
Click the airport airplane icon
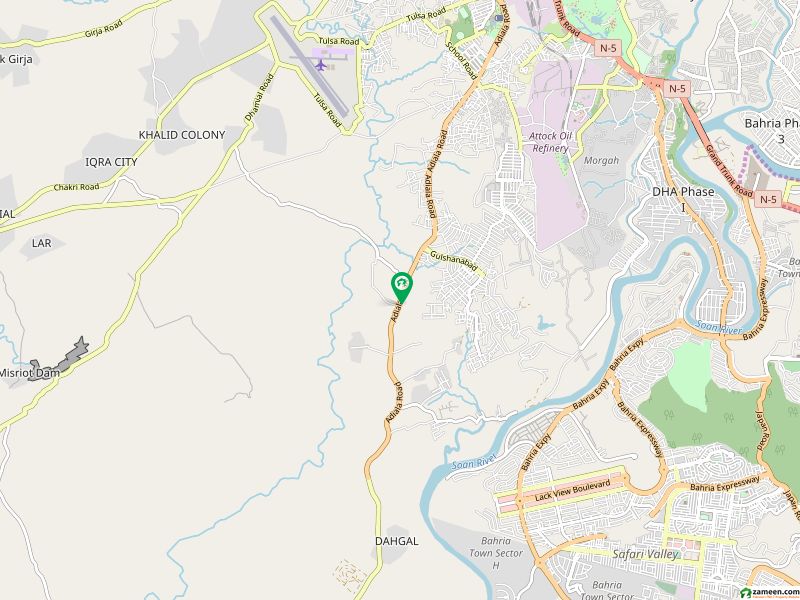321,65
